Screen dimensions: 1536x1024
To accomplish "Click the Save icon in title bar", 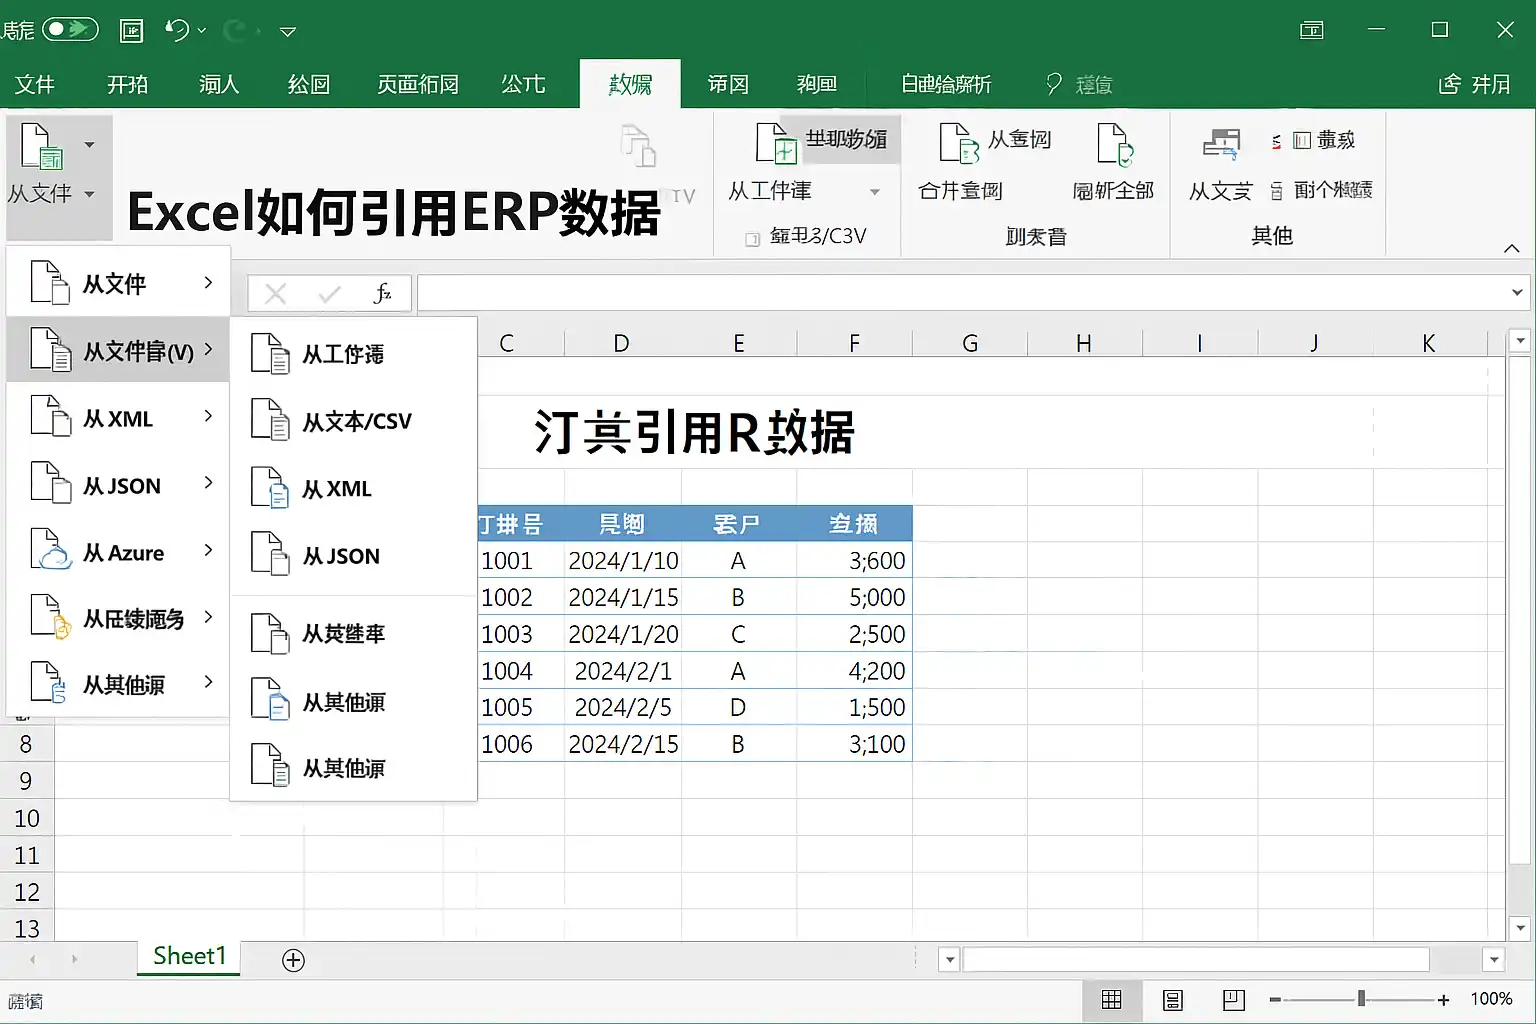I will (131, 31).
